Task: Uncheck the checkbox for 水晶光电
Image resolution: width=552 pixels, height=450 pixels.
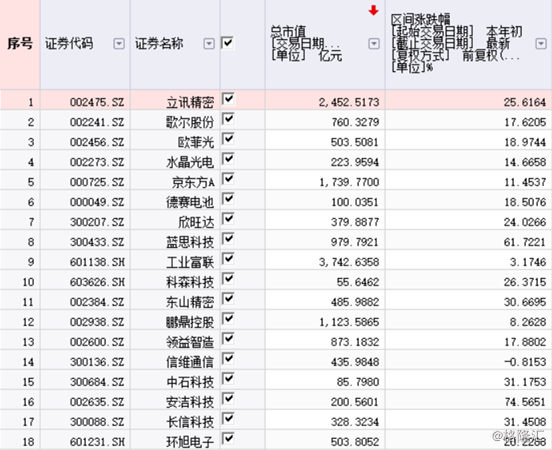Action: (228, 159)
